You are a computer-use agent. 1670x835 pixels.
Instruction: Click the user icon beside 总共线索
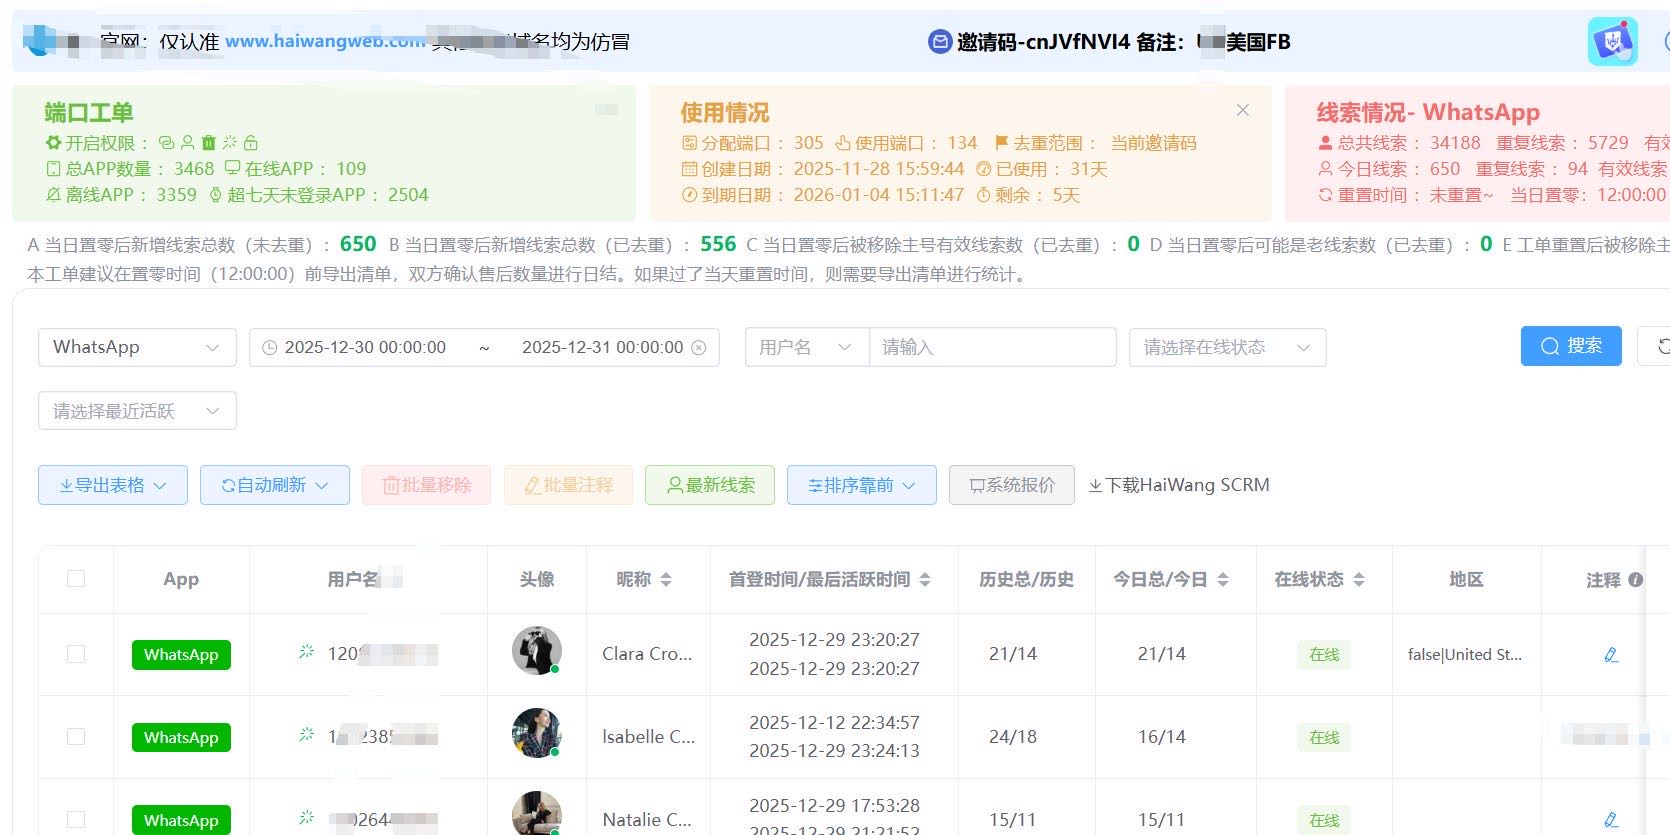pyautogui.click(x=1325, y=143)
